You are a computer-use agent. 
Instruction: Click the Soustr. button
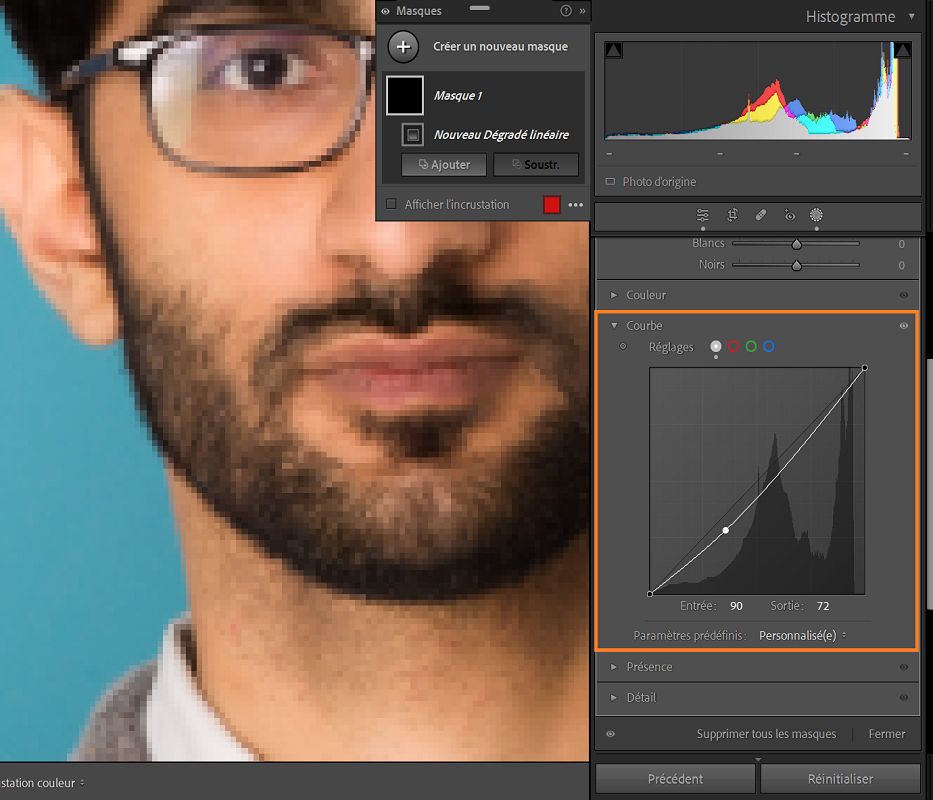536,164
